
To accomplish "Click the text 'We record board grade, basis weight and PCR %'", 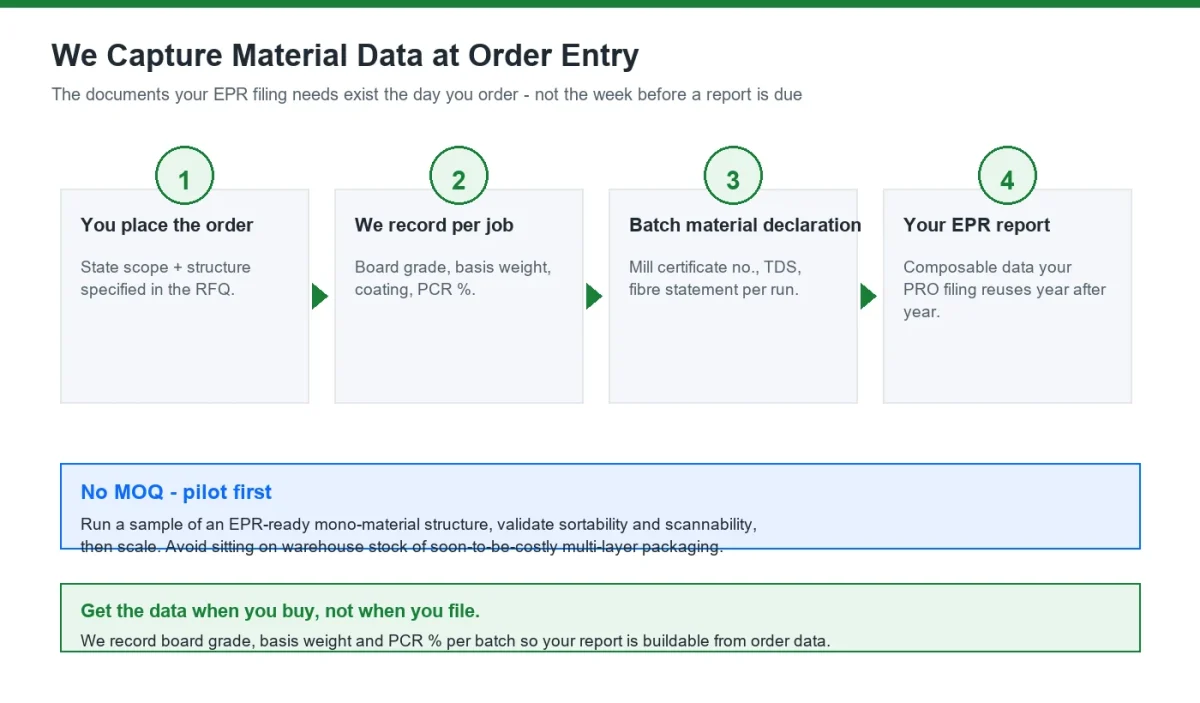I will 455,640.
